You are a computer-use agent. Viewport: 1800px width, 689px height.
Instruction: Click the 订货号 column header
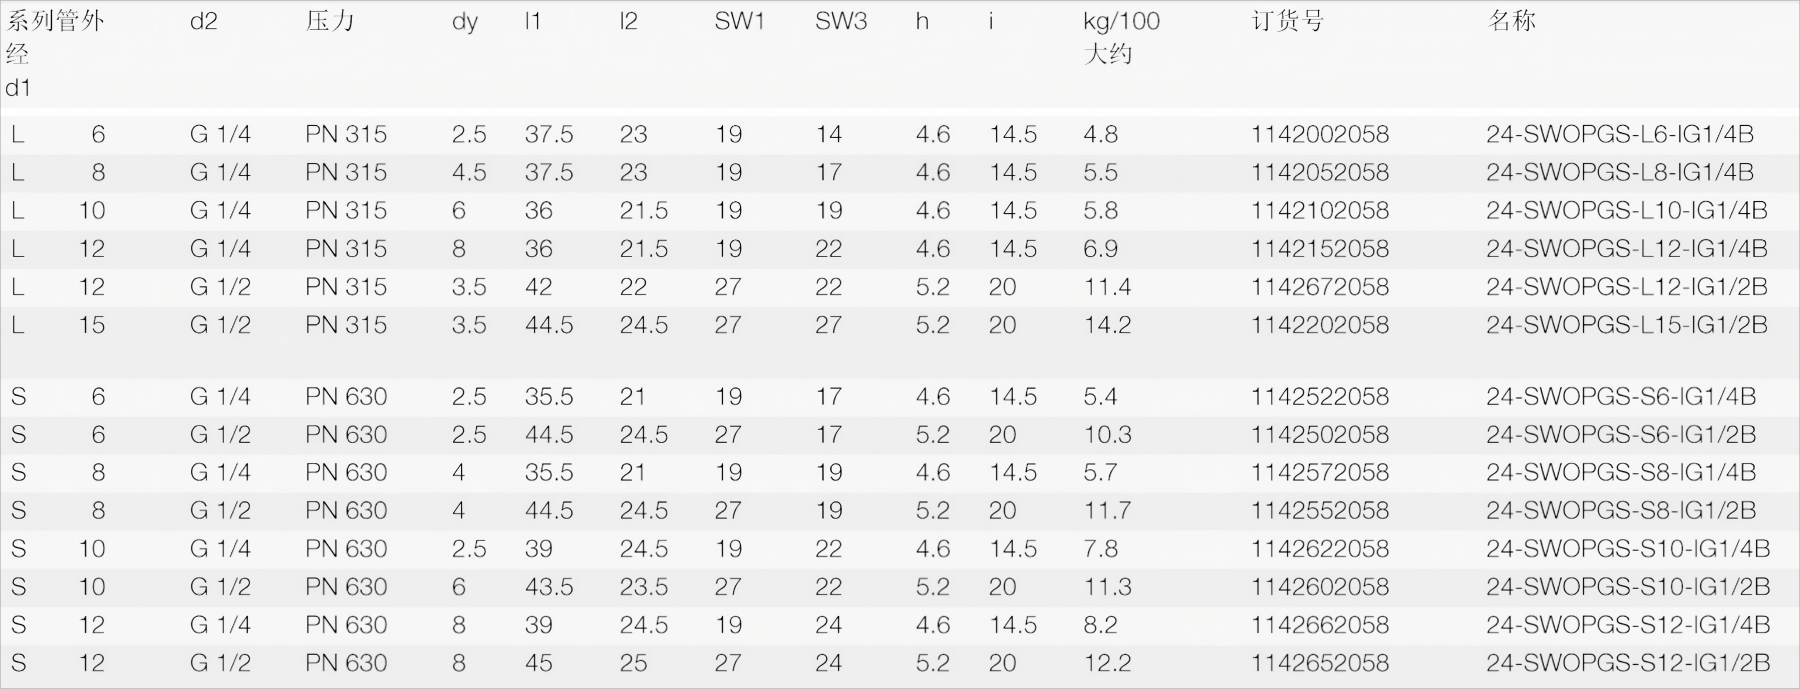[x=1287, y=21]
